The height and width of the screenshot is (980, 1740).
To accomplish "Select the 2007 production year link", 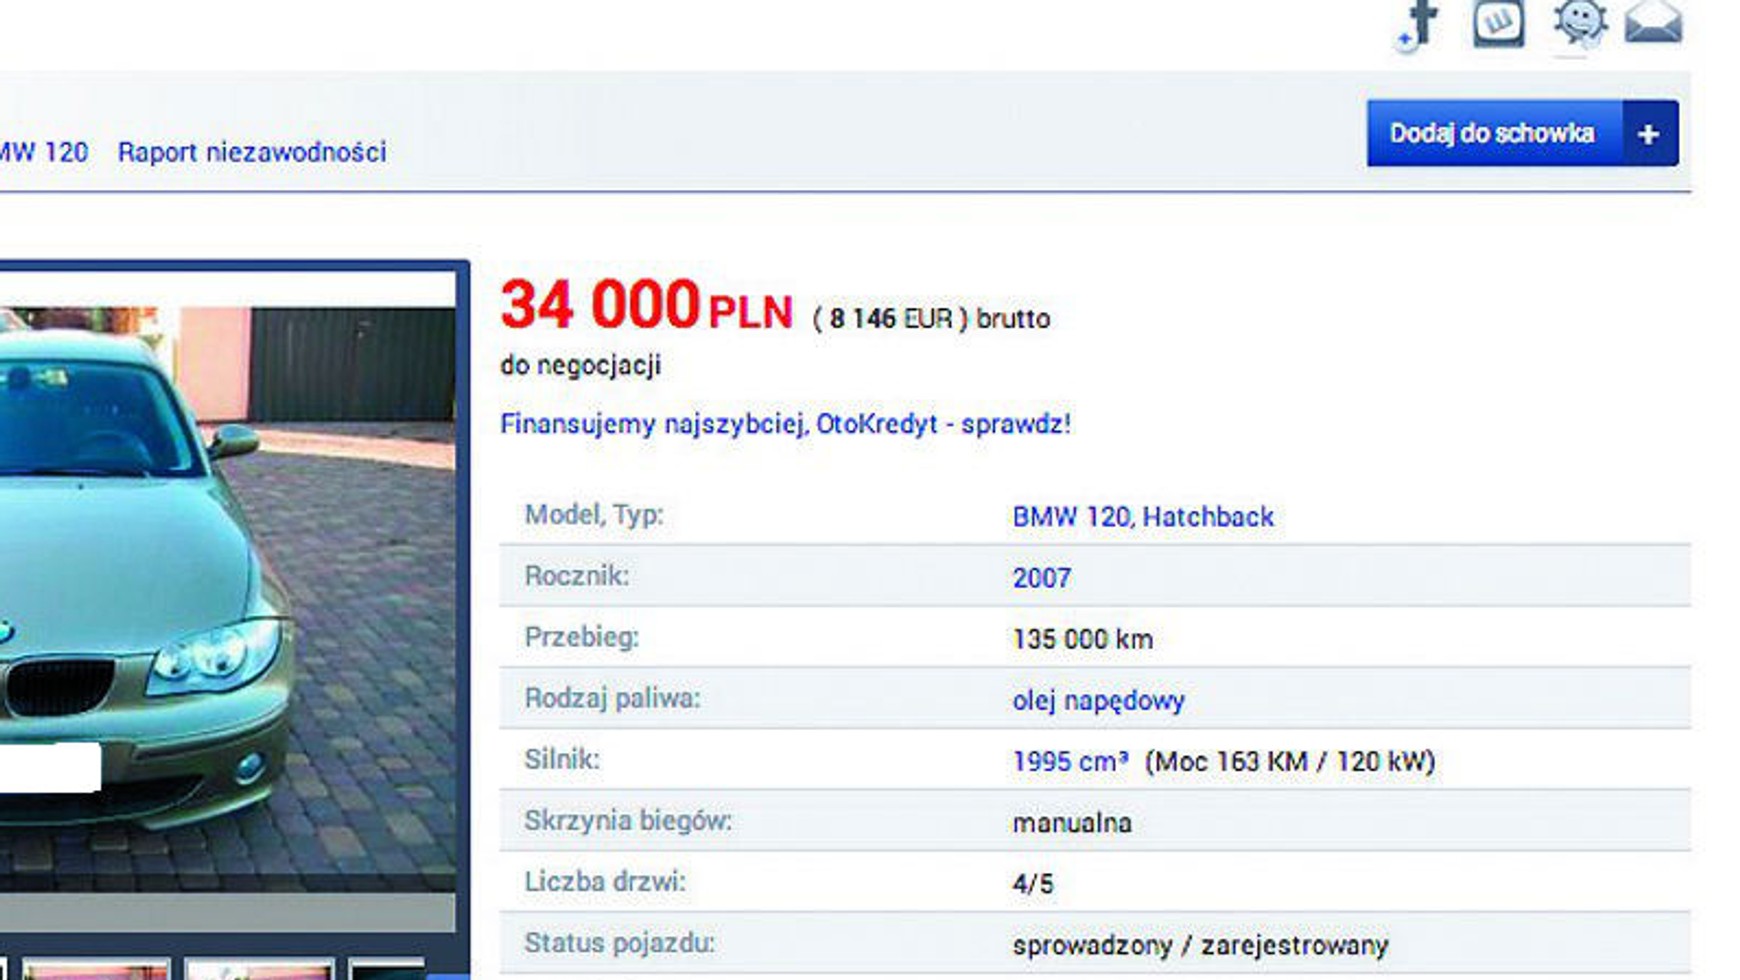I will [1041, 578].
